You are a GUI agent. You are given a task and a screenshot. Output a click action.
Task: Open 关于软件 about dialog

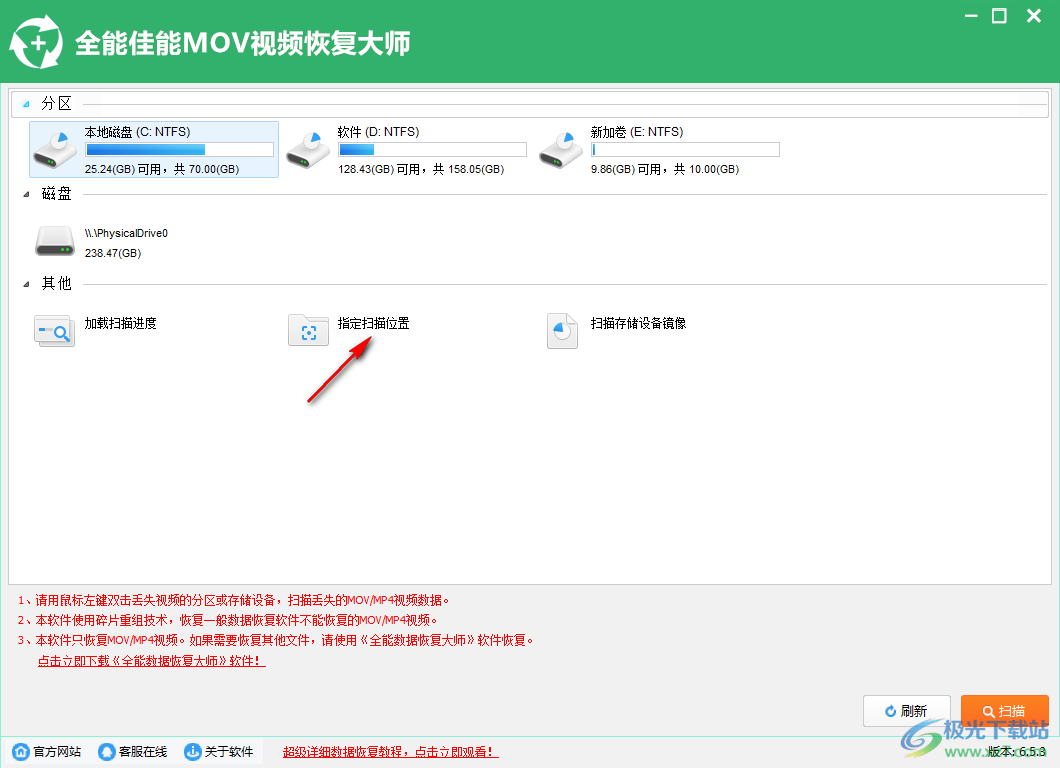[x=229, y=751]
